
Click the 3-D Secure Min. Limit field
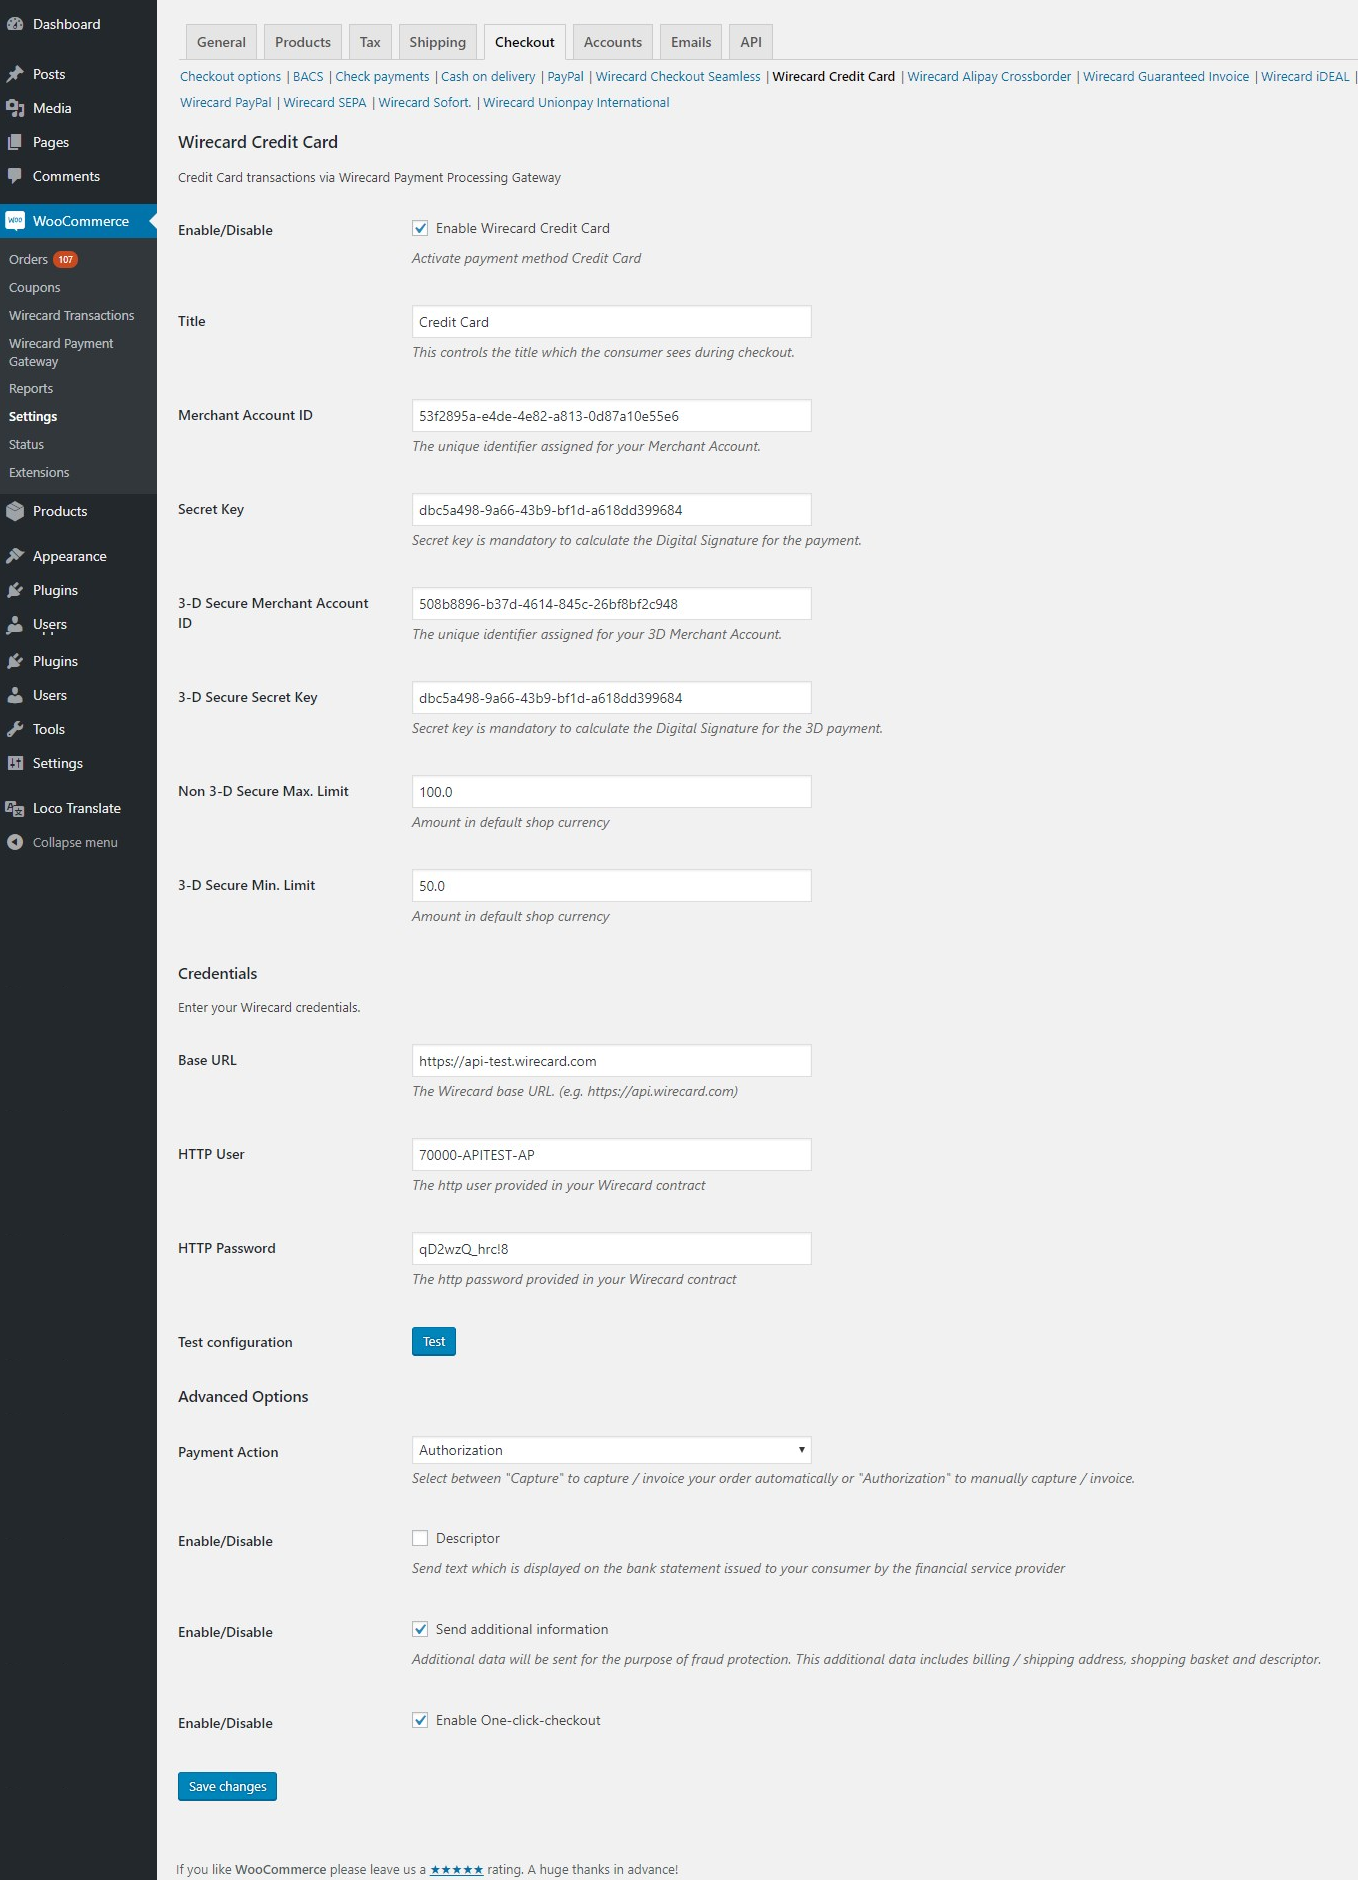pyautogui.click(x=611, y=886)
